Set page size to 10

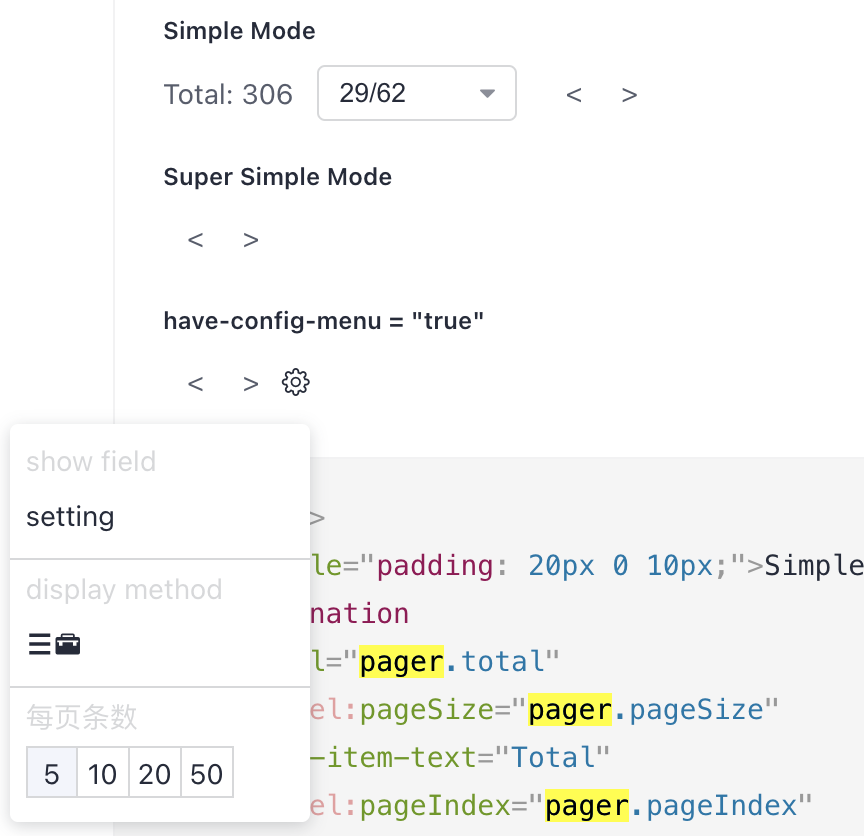tap(103, 773)
